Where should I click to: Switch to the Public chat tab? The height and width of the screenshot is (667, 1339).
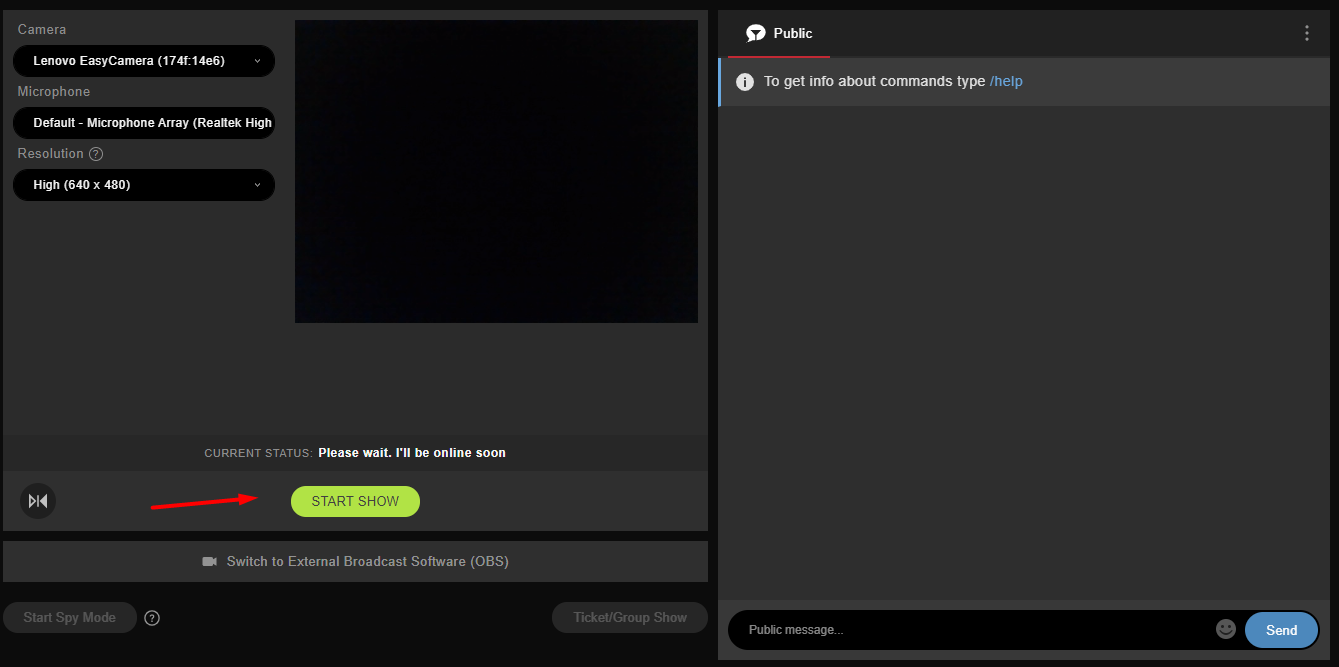779,34
